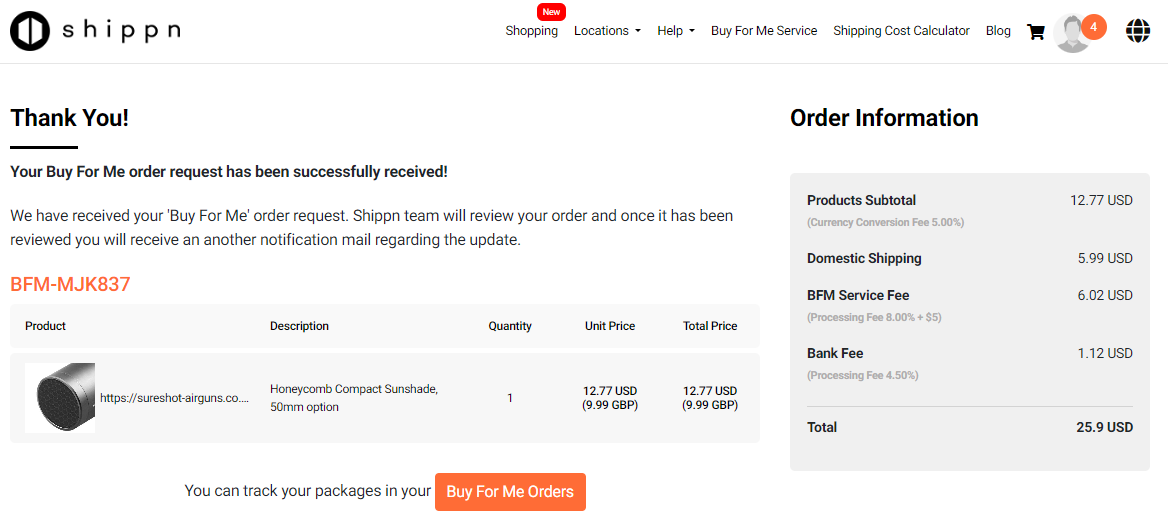The height and width of the screenshot is (529, 1168).
Task: Go to the Shopping menu item
Action: point(531,31)
